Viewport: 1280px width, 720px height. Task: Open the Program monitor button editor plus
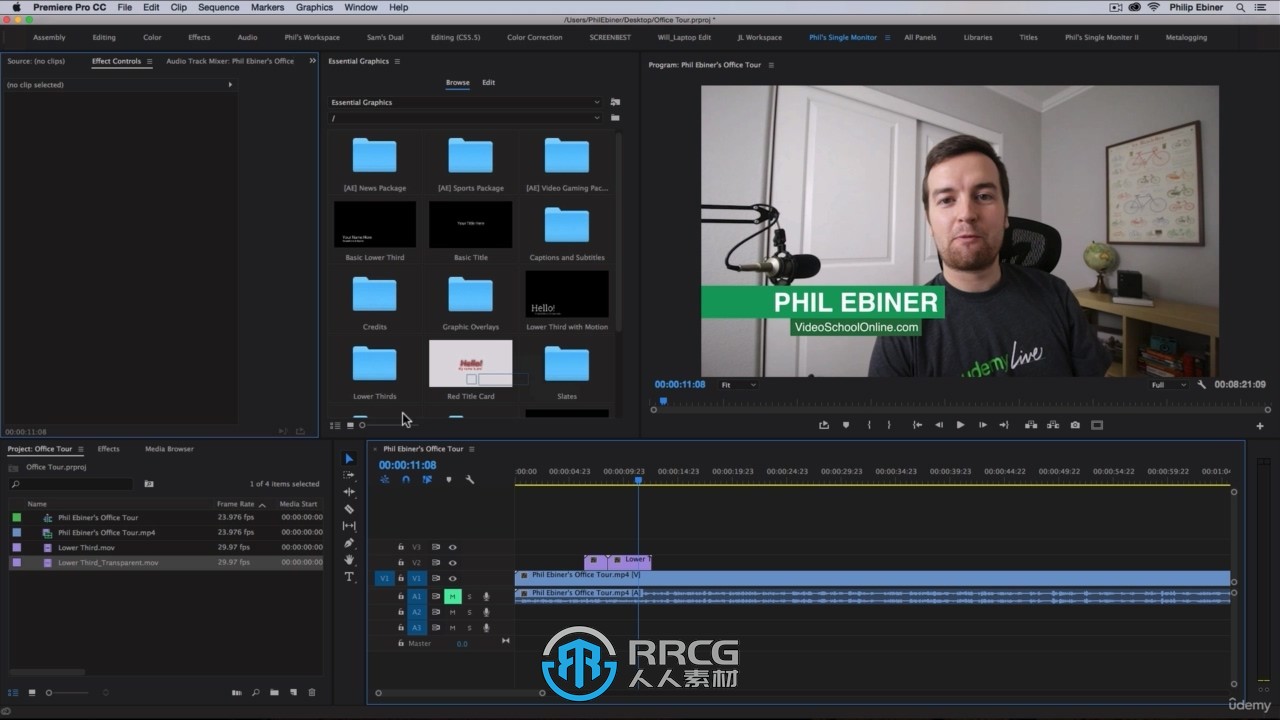[x=1260, y=426]
